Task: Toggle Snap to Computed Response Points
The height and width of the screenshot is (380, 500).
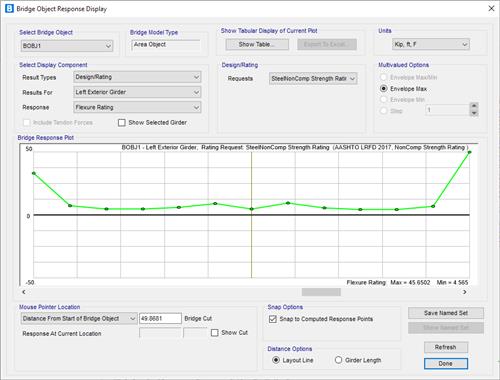Action: tap(273, 319)
